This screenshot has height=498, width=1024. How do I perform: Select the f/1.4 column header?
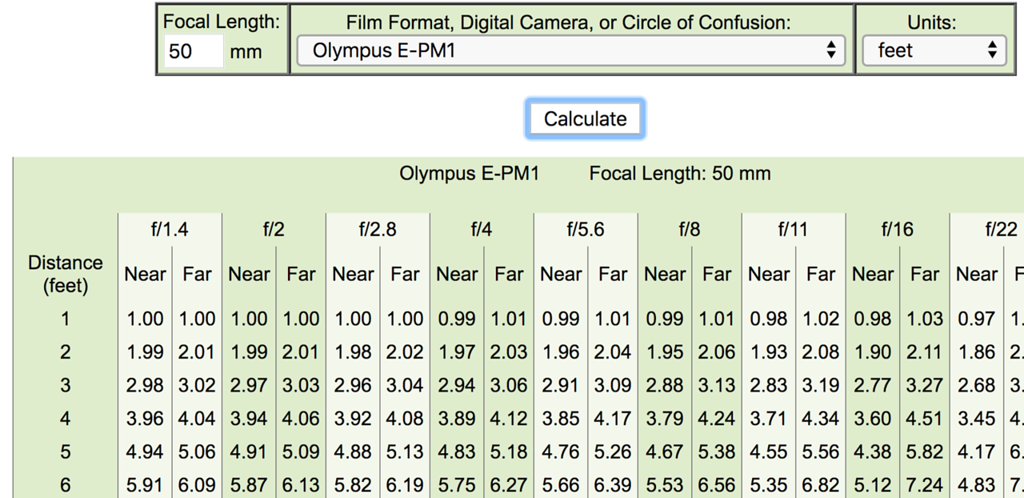(170, 229)
